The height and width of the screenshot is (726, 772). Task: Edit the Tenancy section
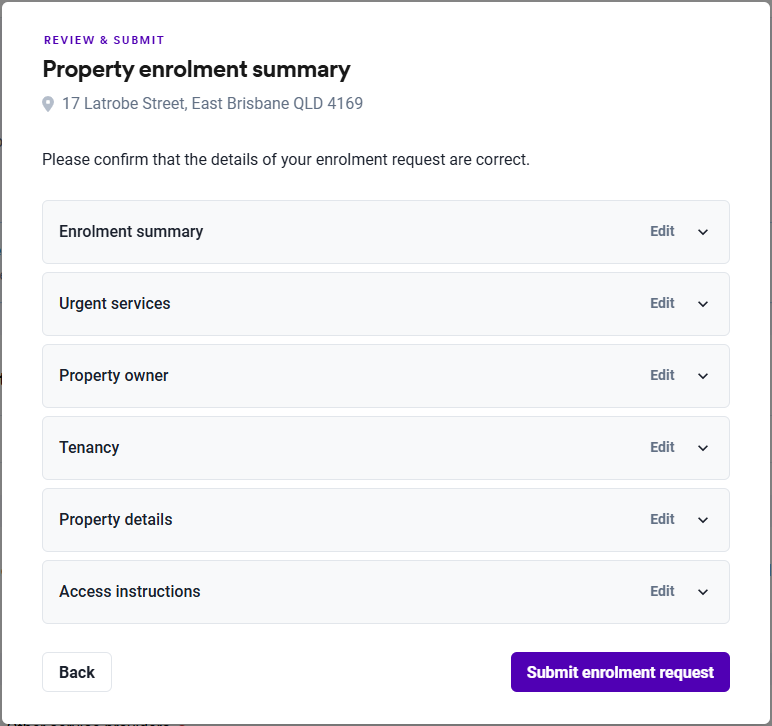662,447
